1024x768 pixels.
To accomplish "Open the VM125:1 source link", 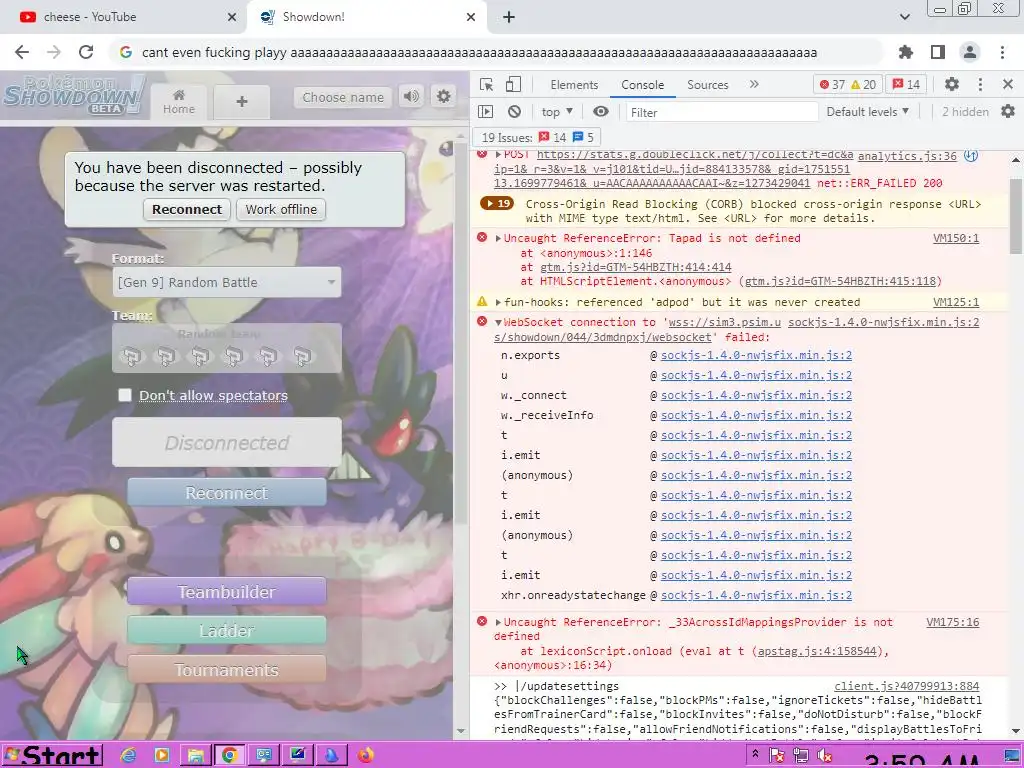I will pos(956,302).
